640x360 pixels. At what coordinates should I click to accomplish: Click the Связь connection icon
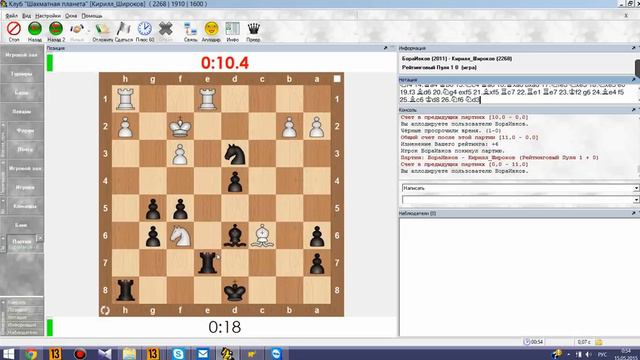pos(190,29)
